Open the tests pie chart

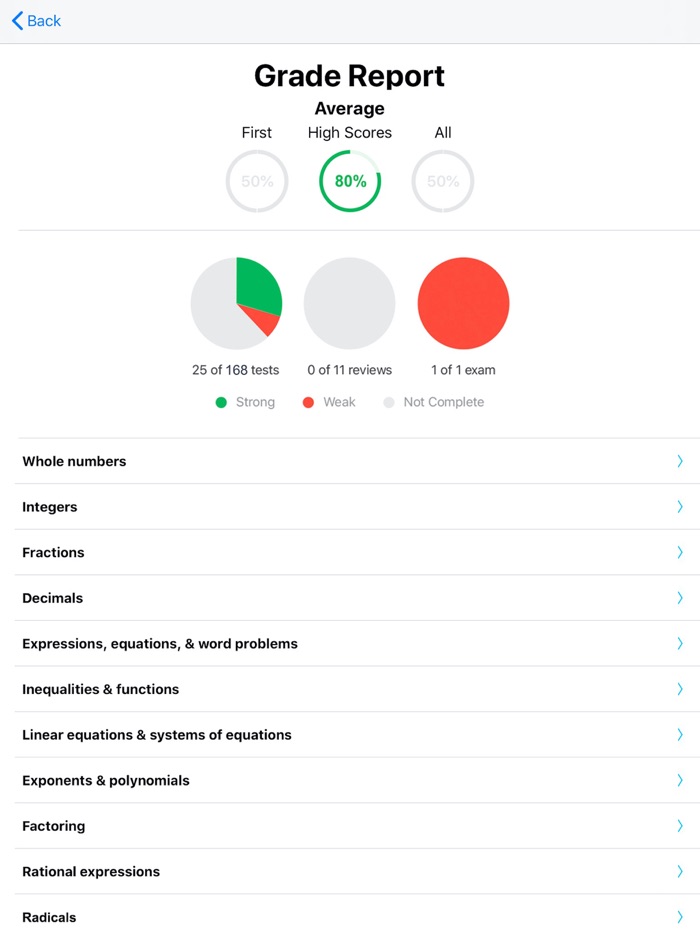coord(237,303)
